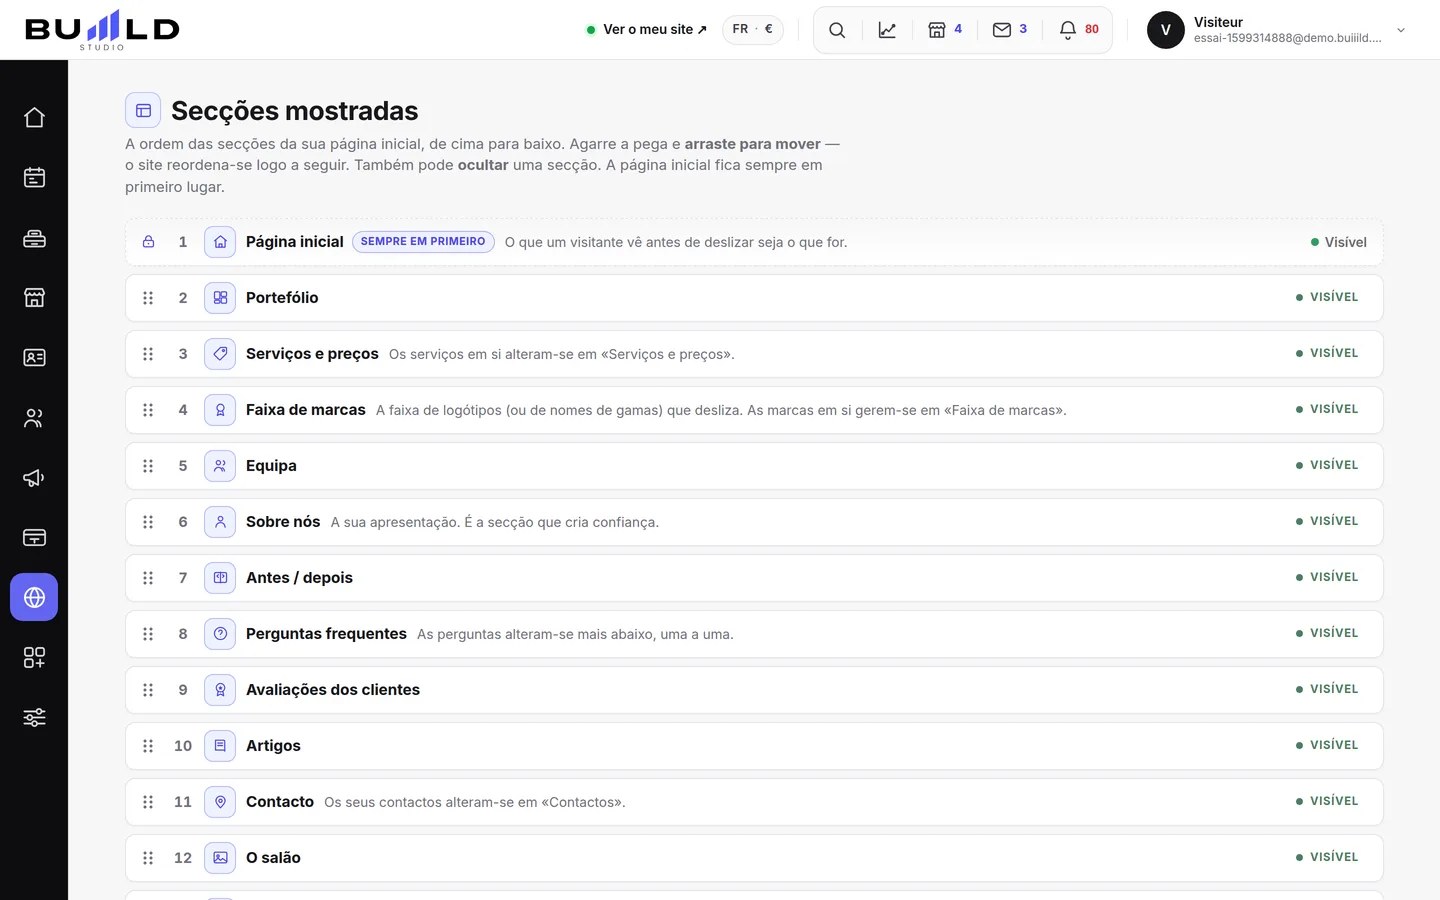Toggle visibility of Portefólio section
Viewport: 1440px width, 900px height.
[x=1327, y=297]
